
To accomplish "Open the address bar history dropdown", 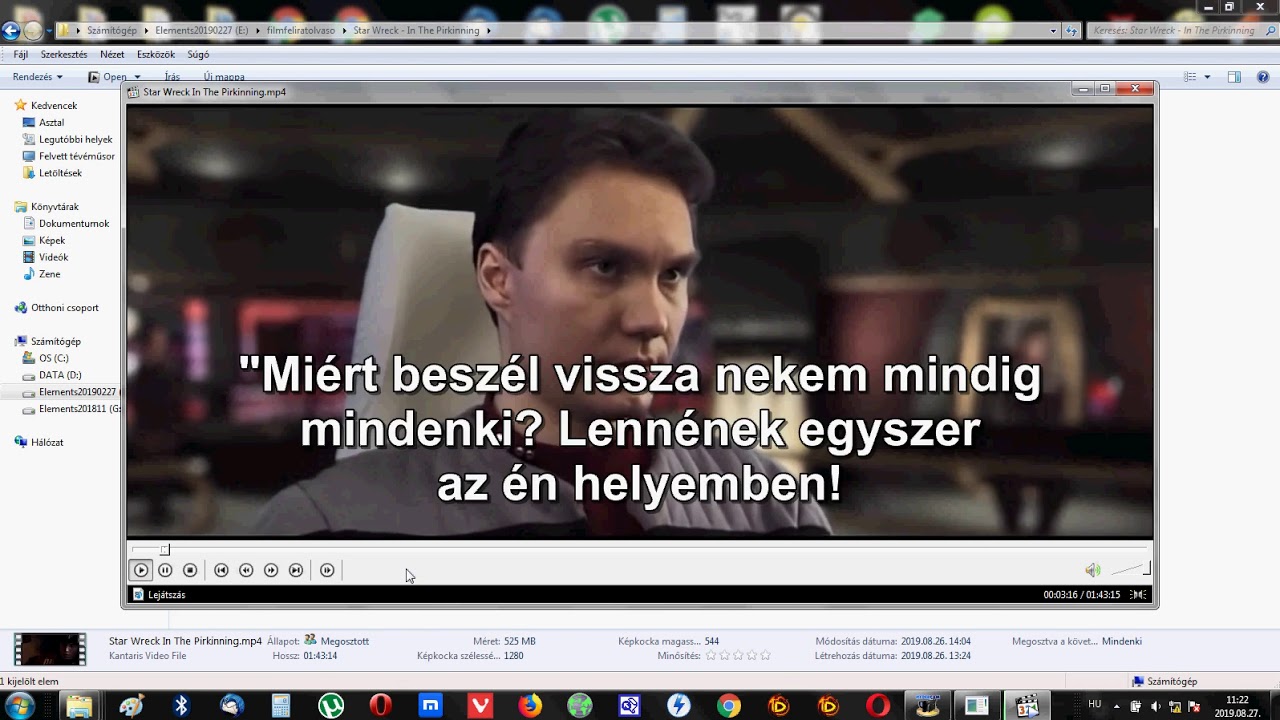I will pyautogui.click(x=1053, y=31).
